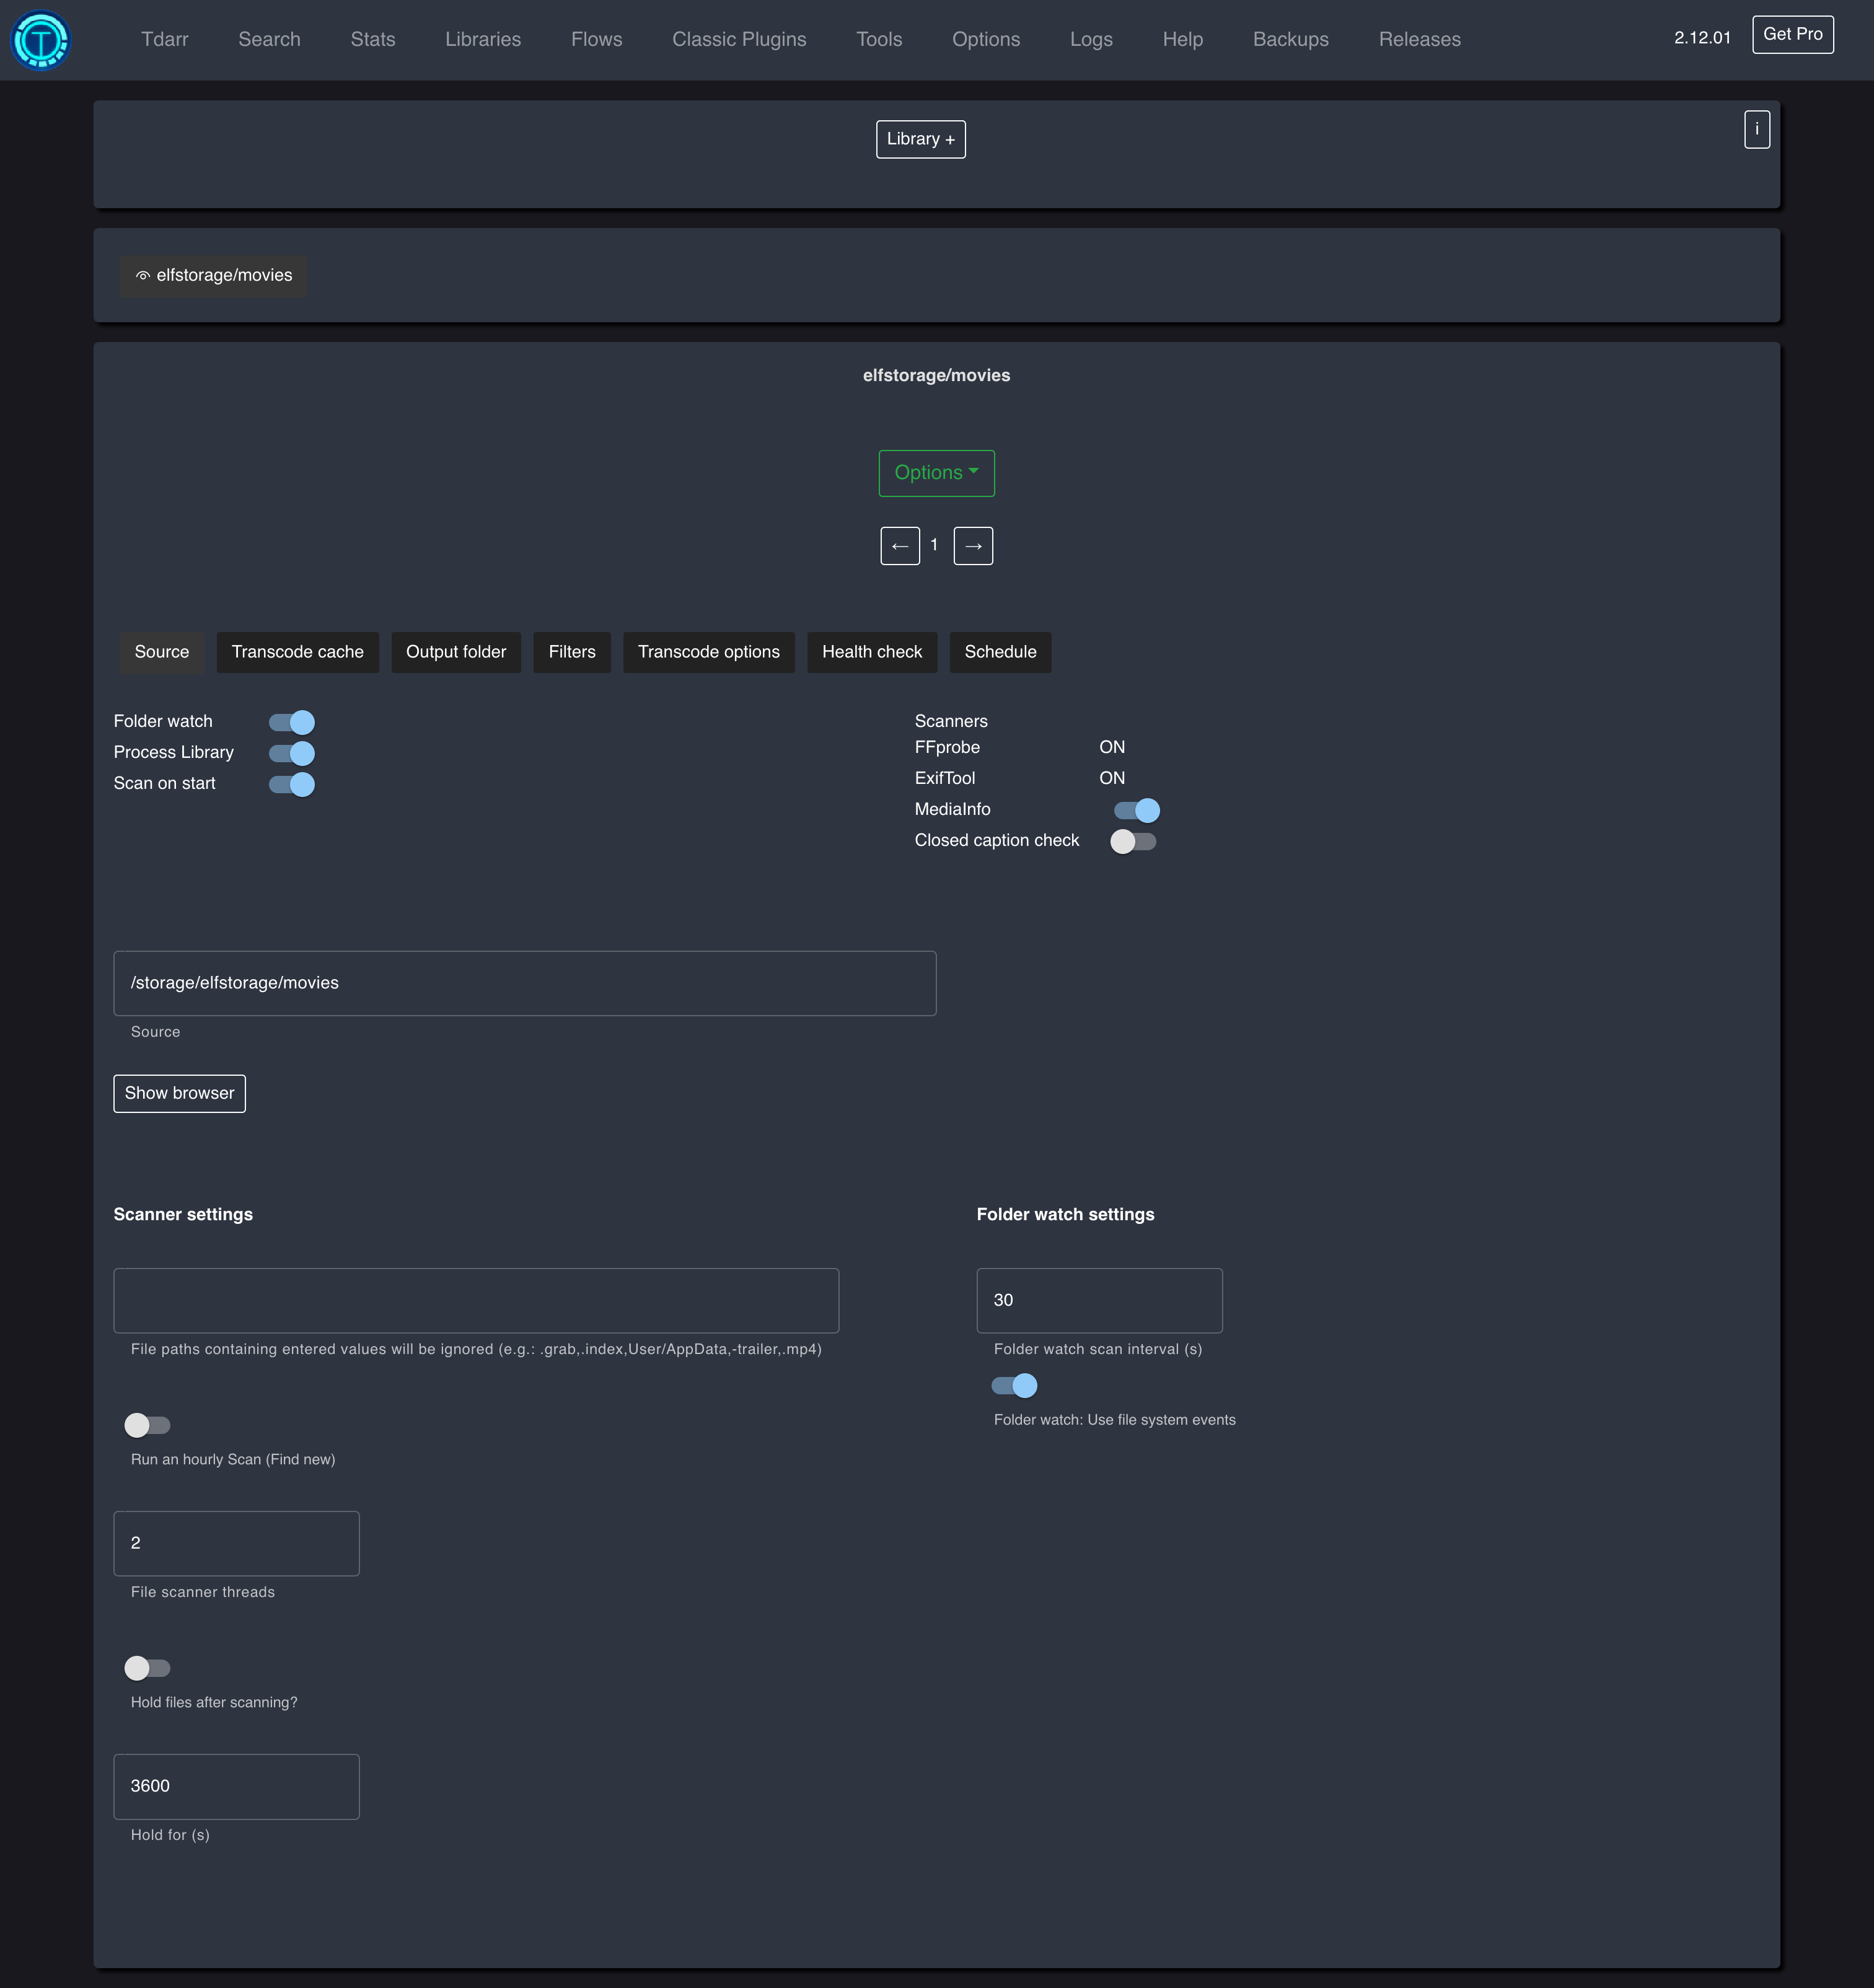The height and width of the screenshot is (1988, 1874).
Task: Click the Show browser button
Action: tap(180, 1093)
